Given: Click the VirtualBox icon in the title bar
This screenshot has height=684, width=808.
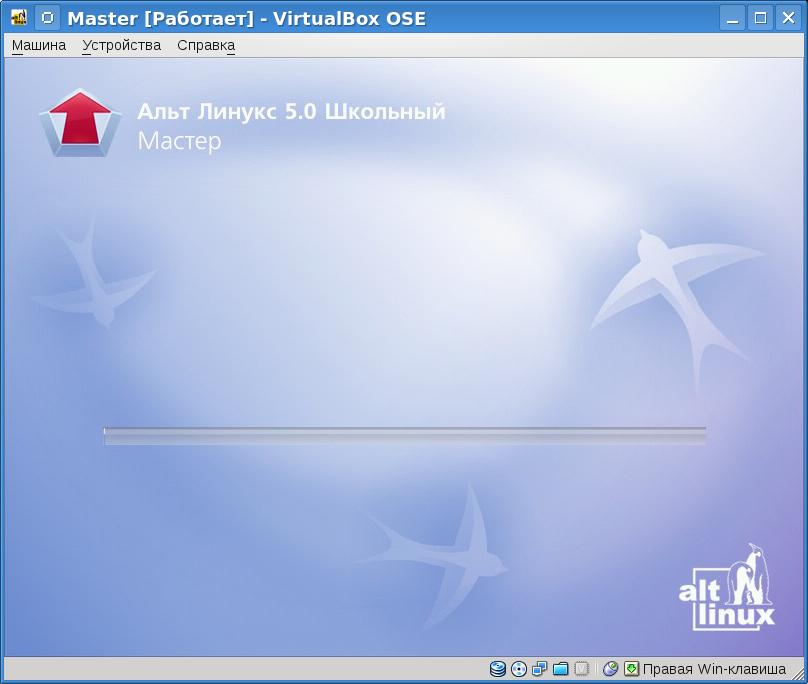Looking at the screenshot, I should point(19,18).
